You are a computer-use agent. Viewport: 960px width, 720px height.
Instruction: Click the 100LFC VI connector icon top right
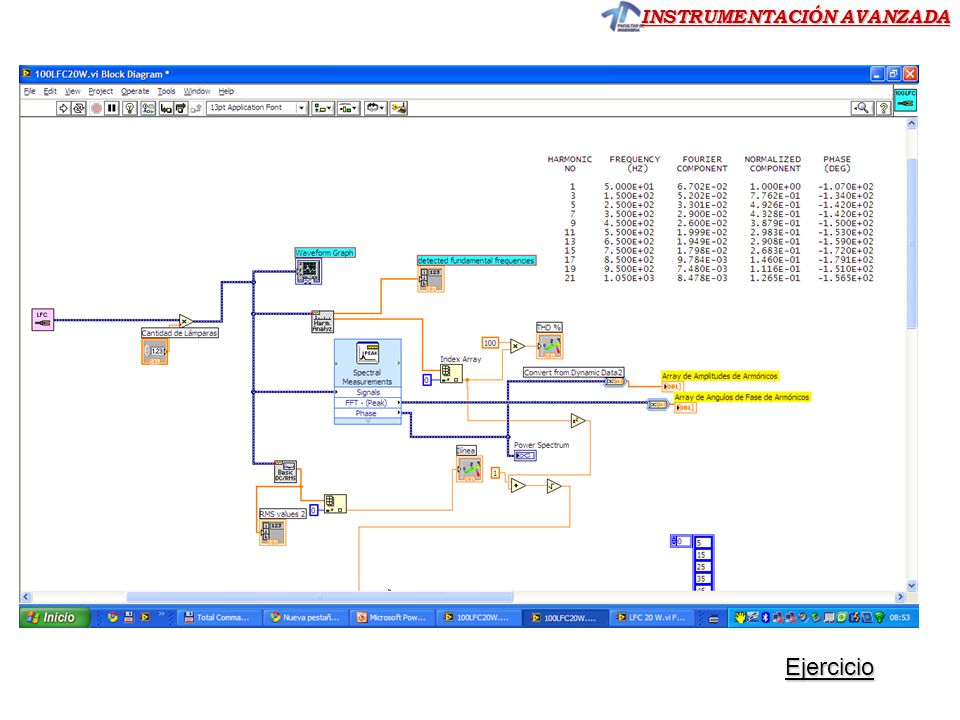click(x=905, y=99)
